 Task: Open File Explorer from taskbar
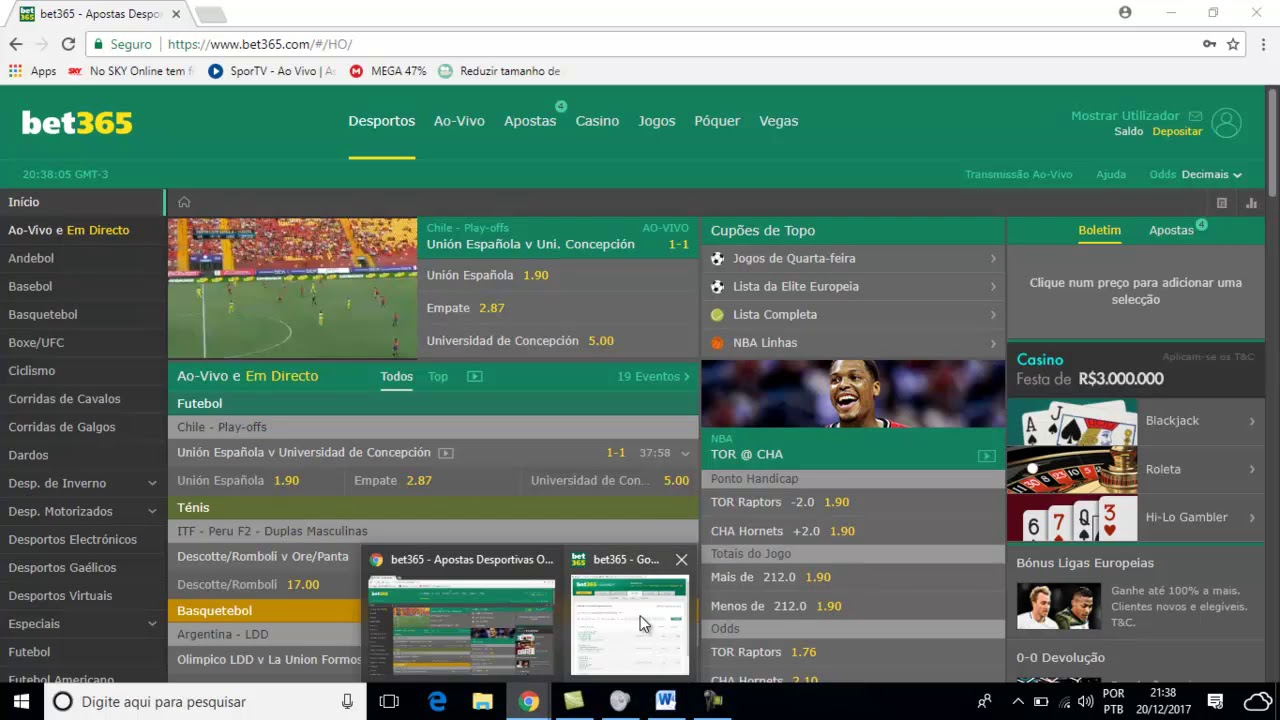(x=482, y=701)
